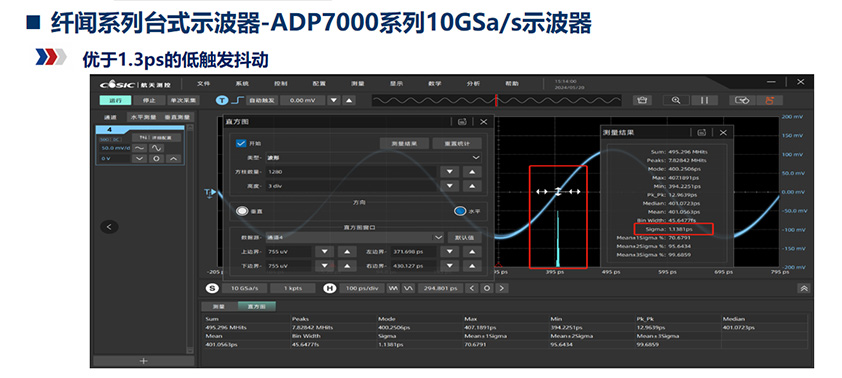Increase trigger level with up arrow
The image size is (842, 378).
(x=349, y=100)
